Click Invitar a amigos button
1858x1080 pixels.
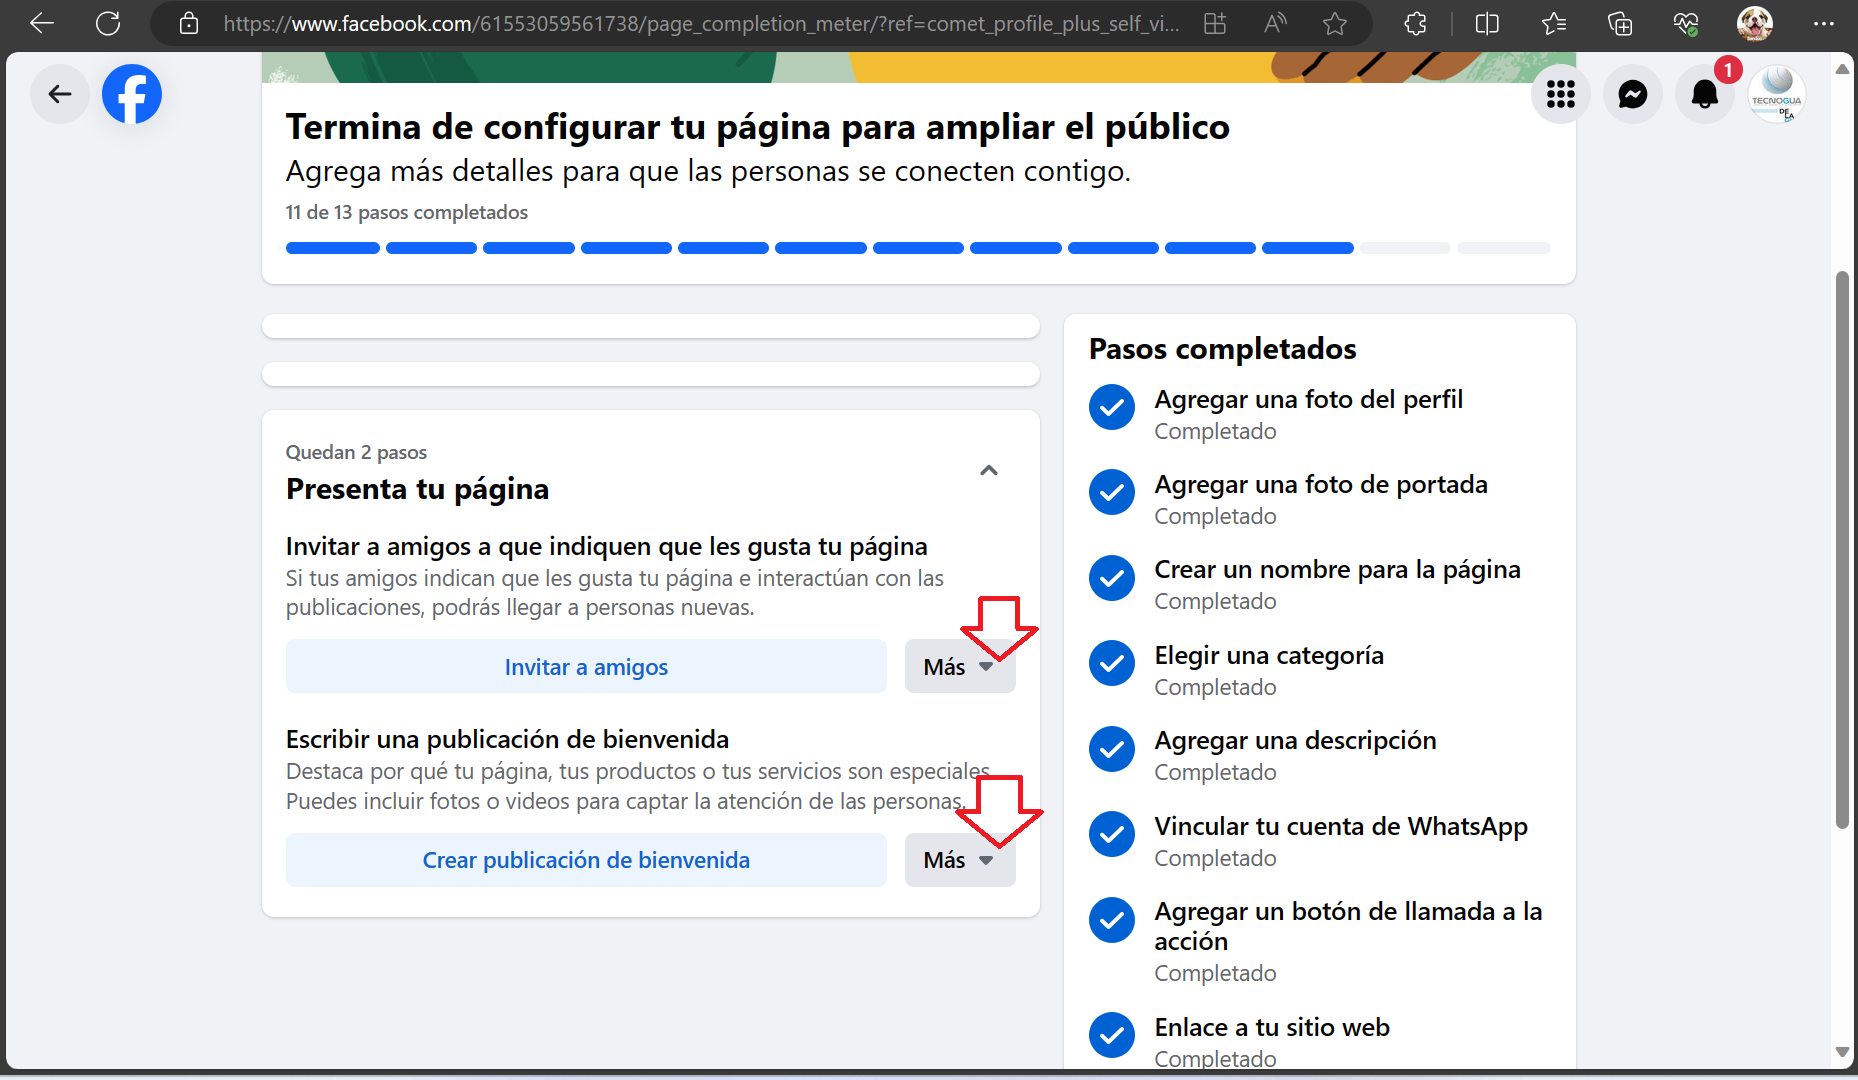586,667
